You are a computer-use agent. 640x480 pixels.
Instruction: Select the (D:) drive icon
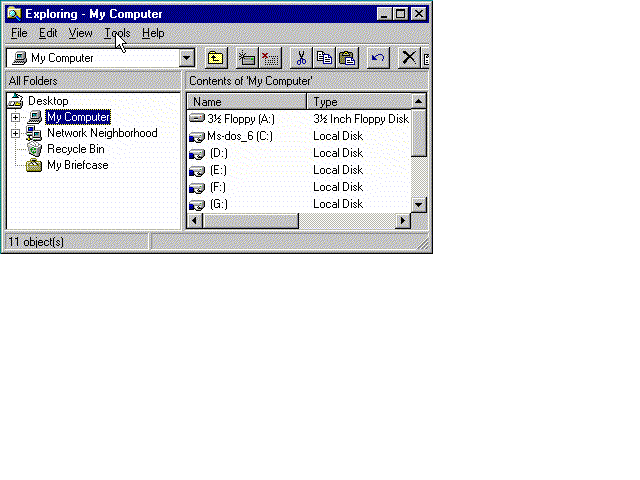[197, 153]
